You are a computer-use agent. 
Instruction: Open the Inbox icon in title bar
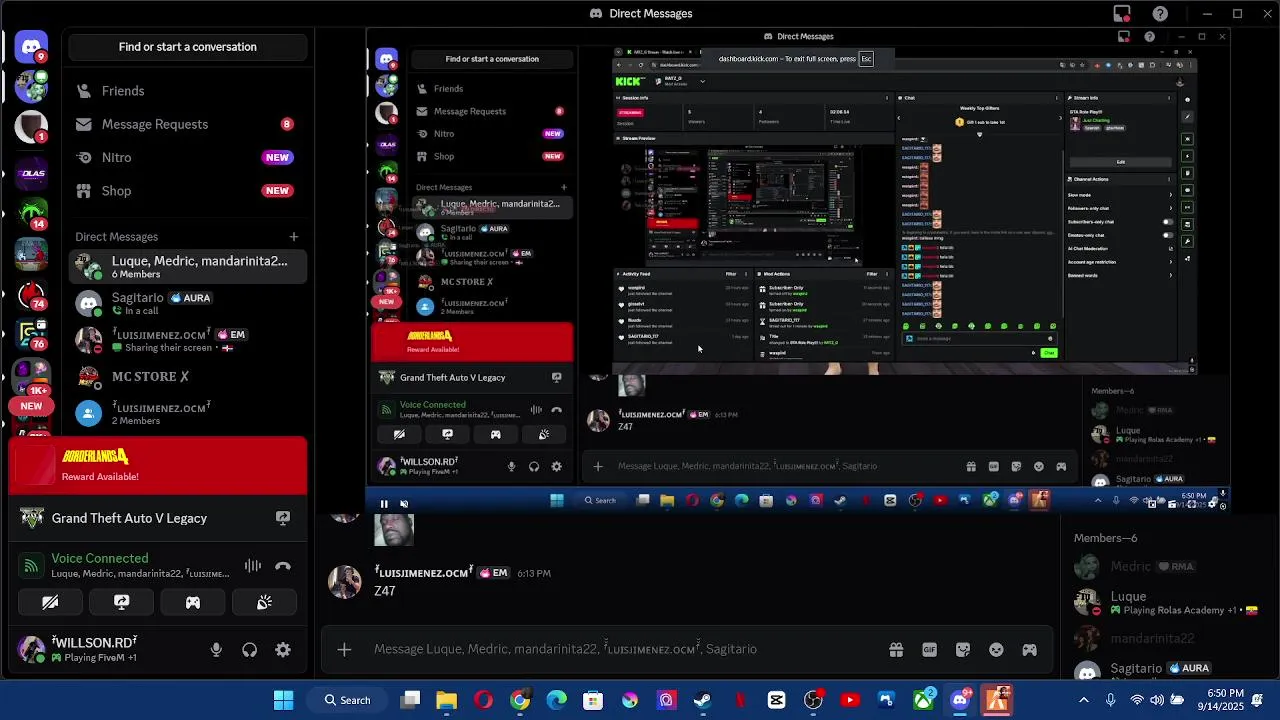pos(1122,14)
